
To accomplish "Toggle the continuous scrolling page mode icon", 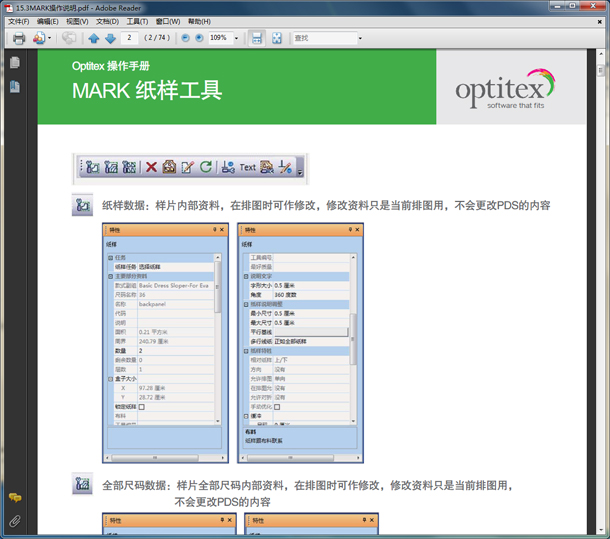I will pos(257,38).
